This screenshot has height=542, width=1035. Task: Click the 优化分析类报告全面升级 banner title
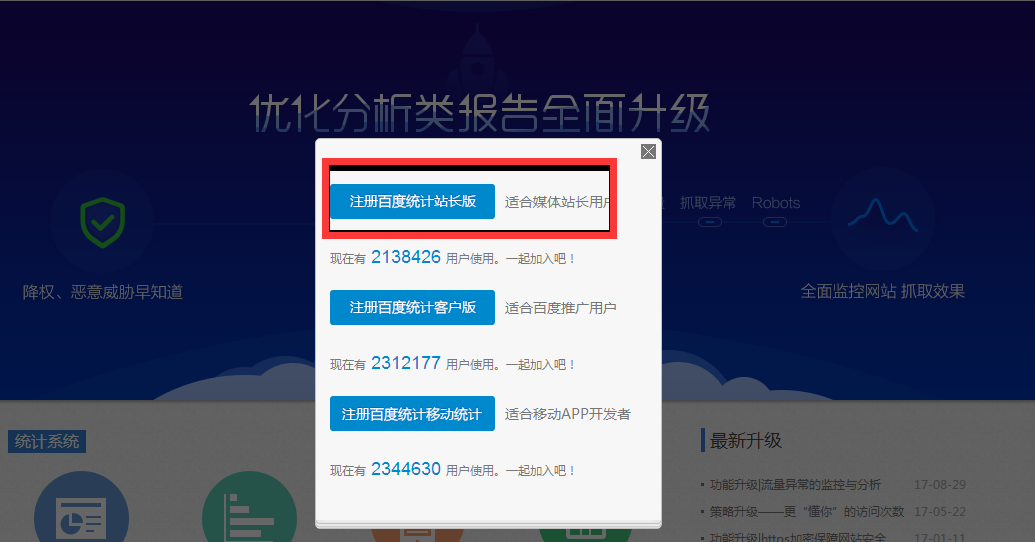tap(480, 113)
